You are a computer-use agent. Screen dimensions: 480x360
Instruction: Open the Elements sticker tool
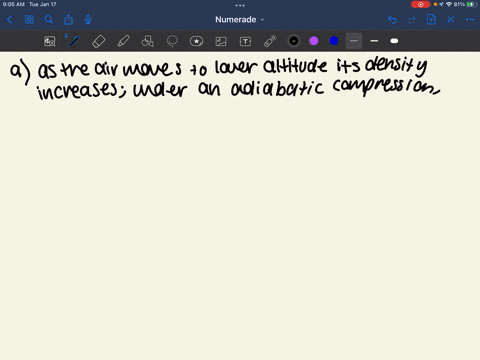pos(196,41)
